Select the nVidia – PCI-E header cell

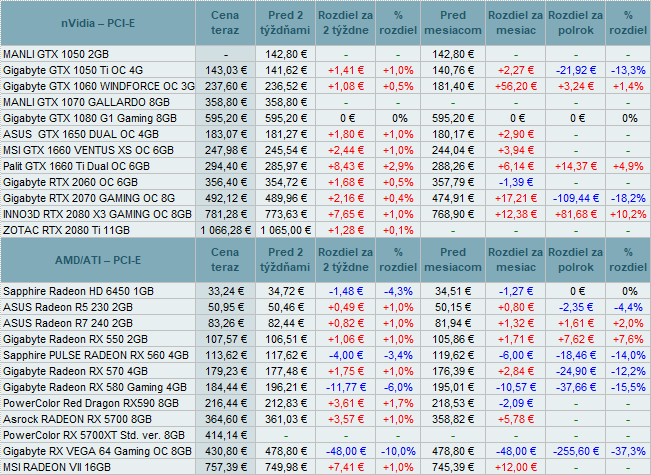(98, 23)
